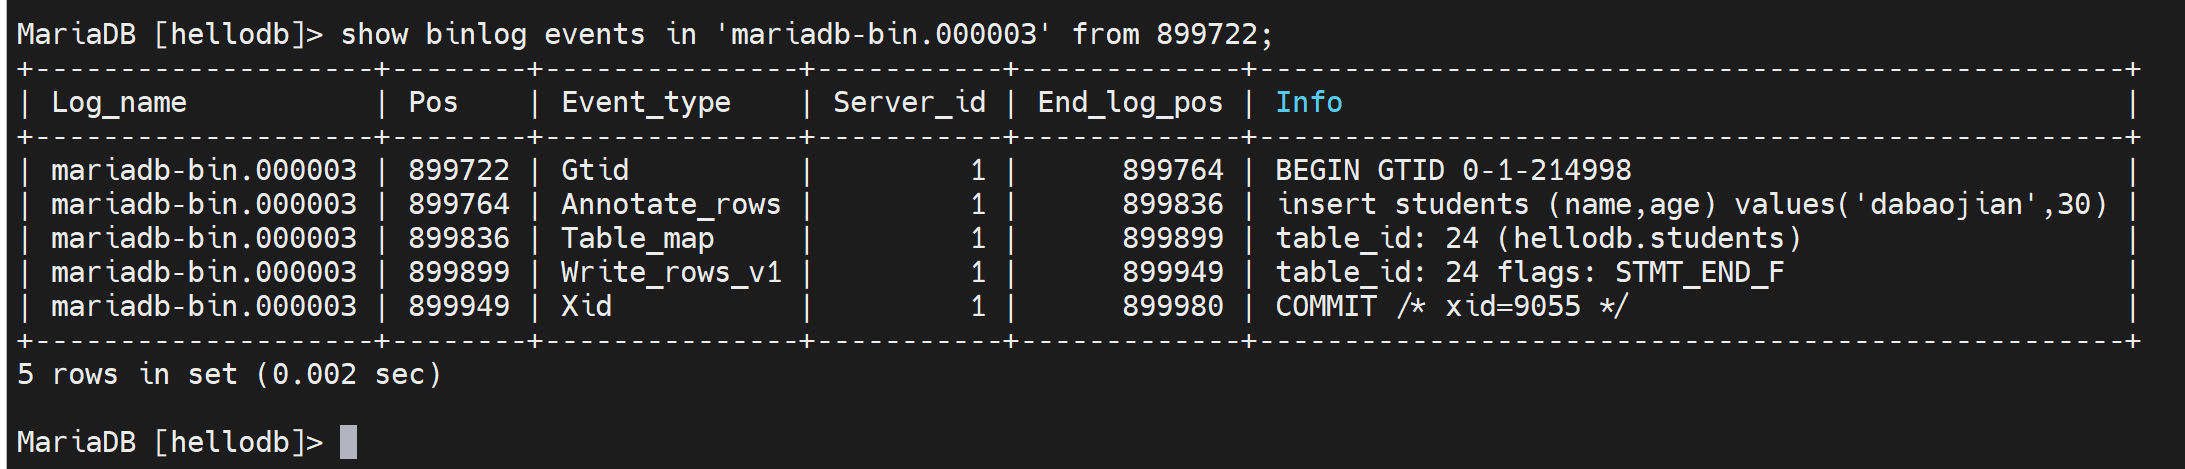This screenshot has width=2185, height=469.
Task: Click the End_log_pos value 899980
Action: [x=1172, y=307]
